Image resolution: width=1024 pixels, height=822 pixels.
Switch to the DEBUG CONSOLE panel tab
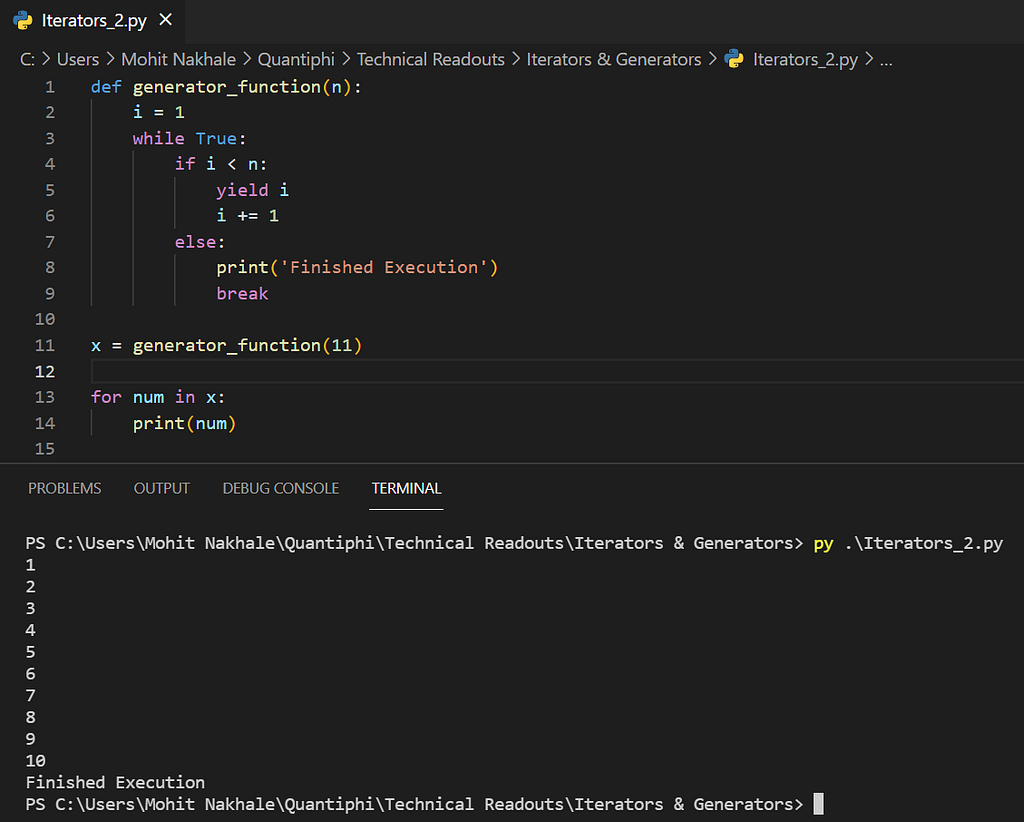pyautogui.click(x=281, y=488)
